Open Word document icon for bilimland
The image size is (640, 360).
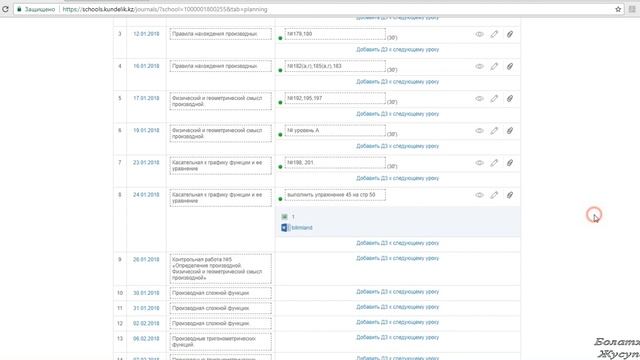click(284, 228)
